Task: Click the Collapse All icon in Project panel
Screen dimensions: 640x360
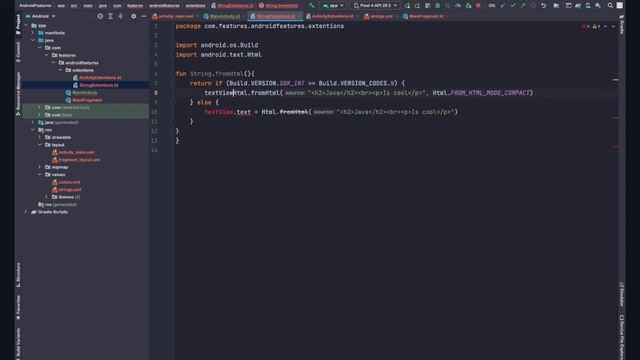Action: [121, 16]
